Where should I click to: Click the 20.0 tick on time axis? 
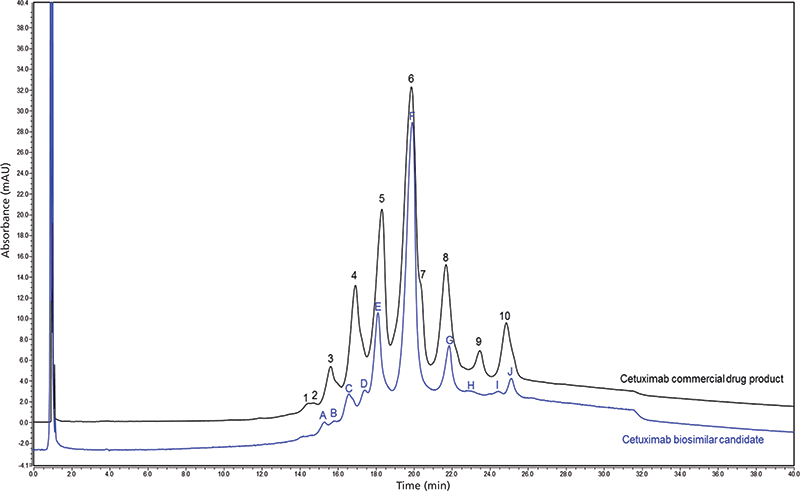[x=414, y=474]
